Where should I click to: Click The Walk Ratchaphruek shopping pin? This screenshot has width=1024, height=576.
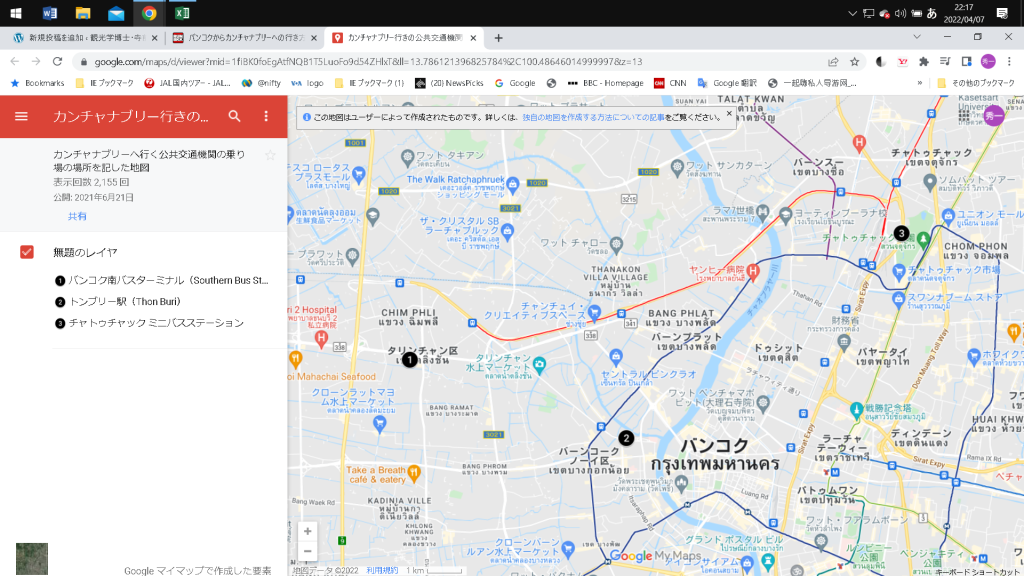click(x=513, y=185)
